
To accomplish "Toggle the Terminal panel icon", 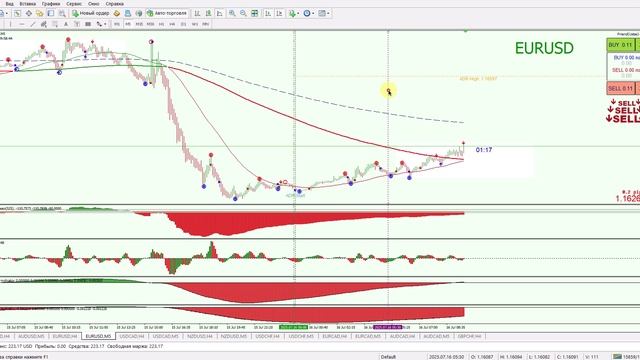I will 51,13.
